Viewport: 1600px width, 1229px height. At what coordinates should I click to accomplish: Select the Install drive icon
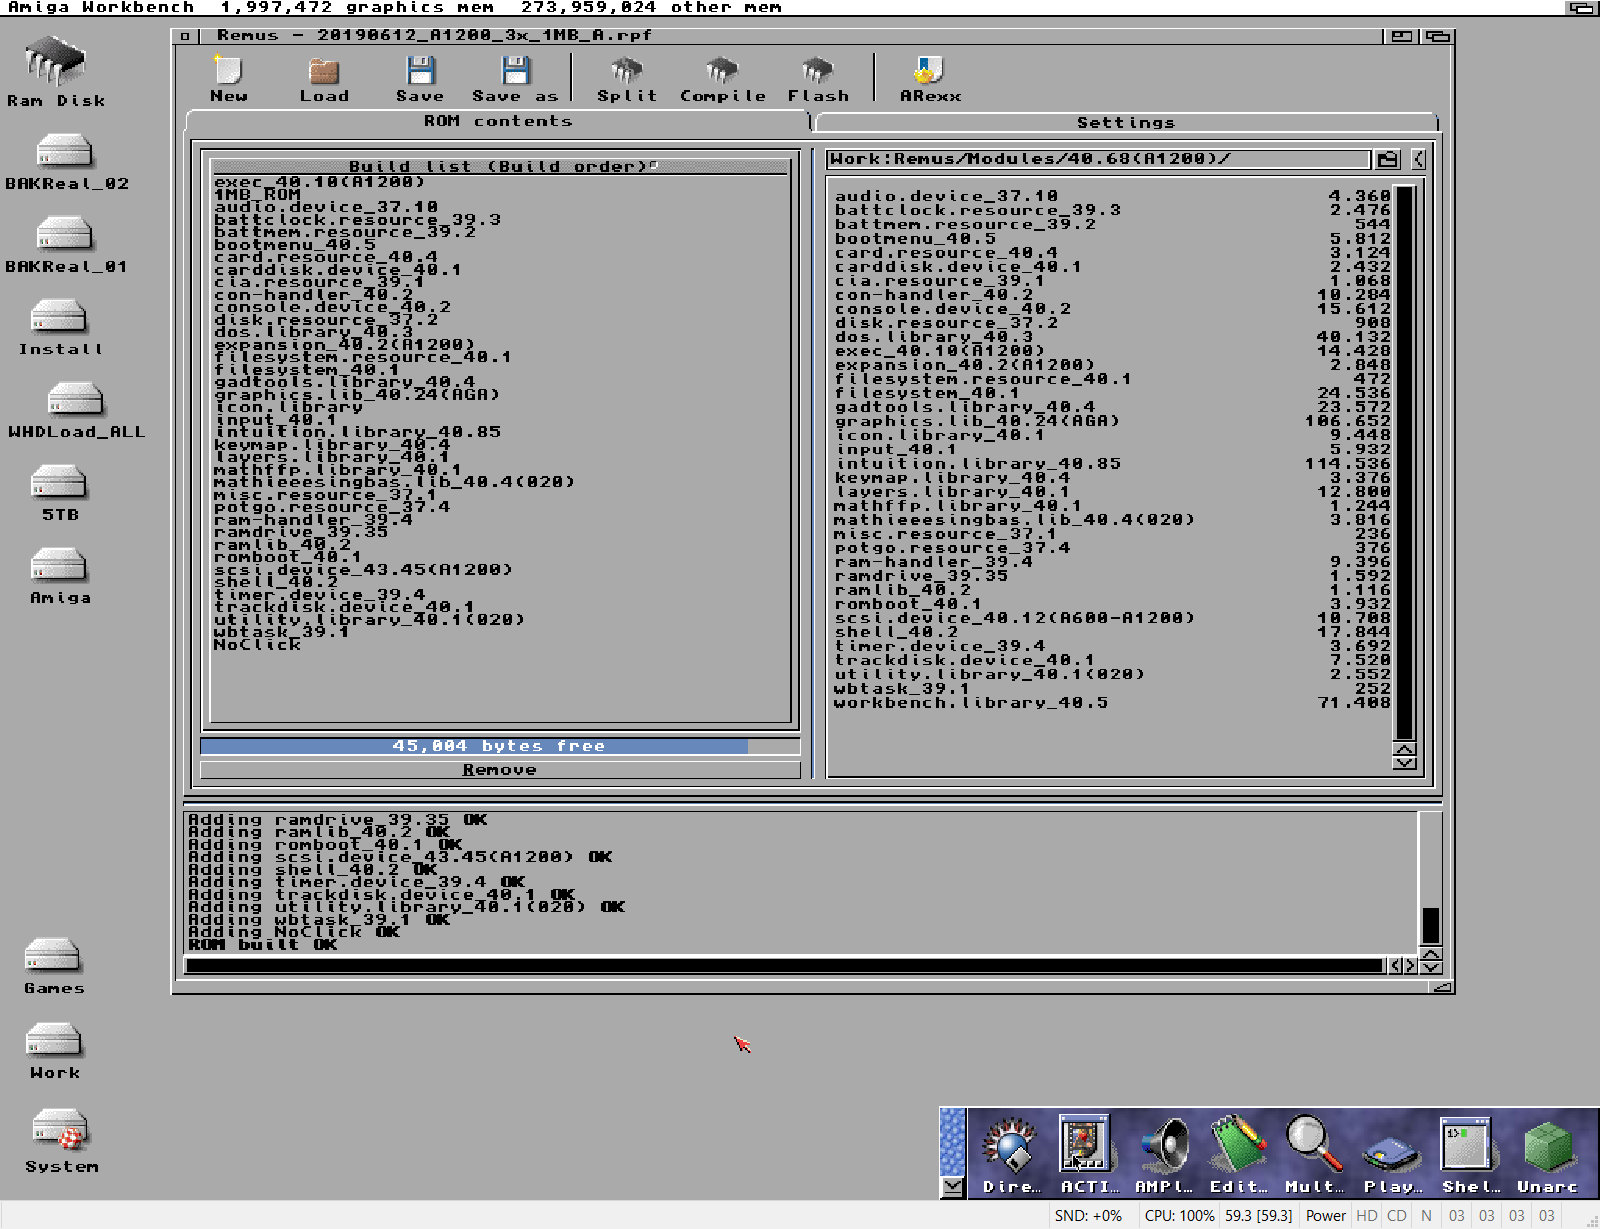pyautogui.click(x=59, y=318)
